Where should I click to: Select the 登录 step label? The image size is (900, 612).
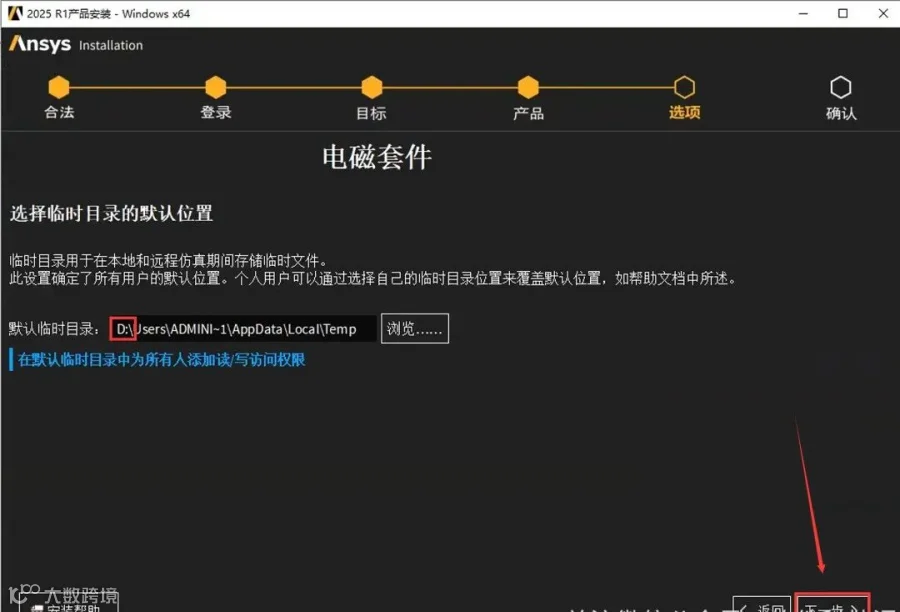[x=216, y=112]
